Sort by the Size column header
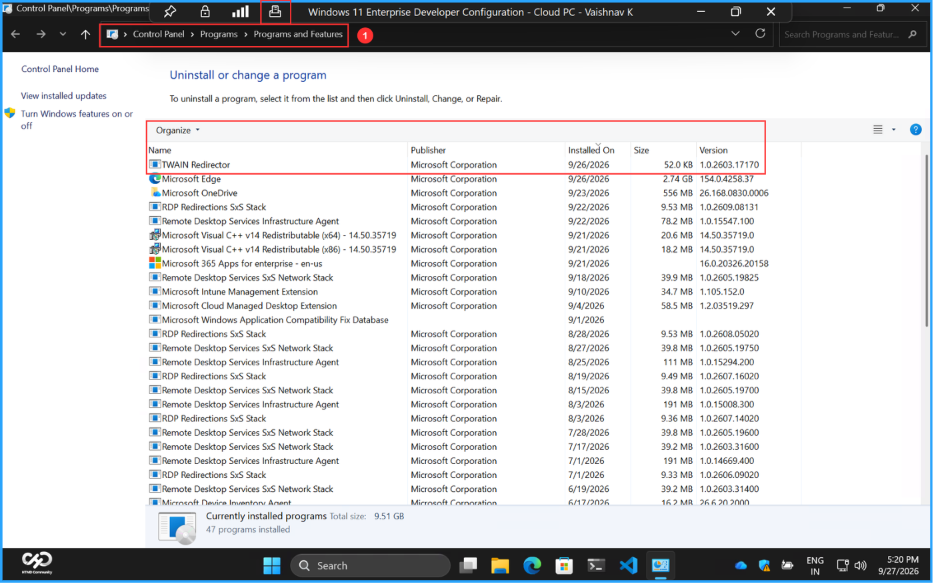Image resolution: width=933 pixels, height=583 pixels. click(x=663, y=151)
